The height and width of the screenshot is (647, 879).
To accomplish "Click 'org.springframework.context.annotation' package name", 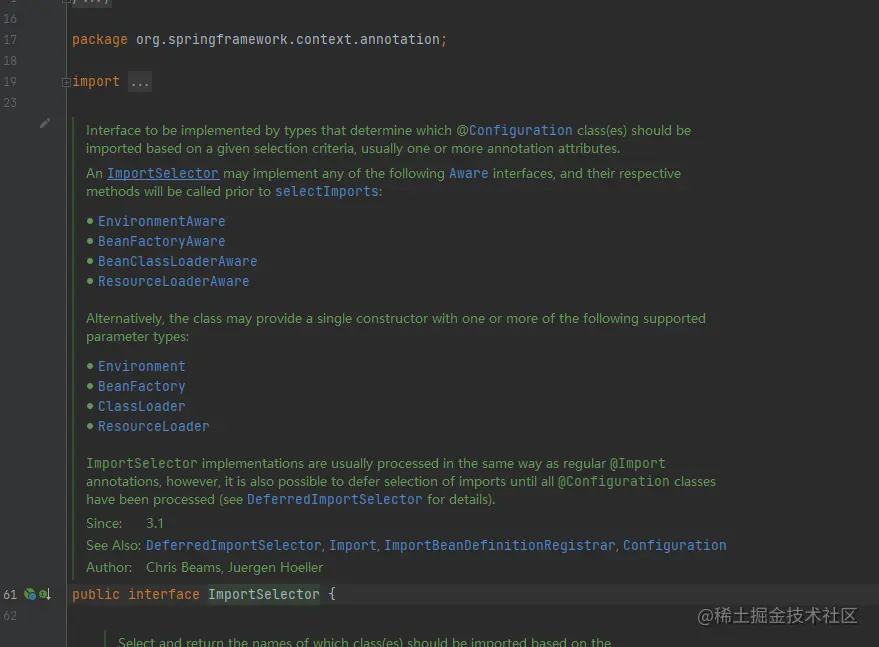I will click(x=288, y=39).
